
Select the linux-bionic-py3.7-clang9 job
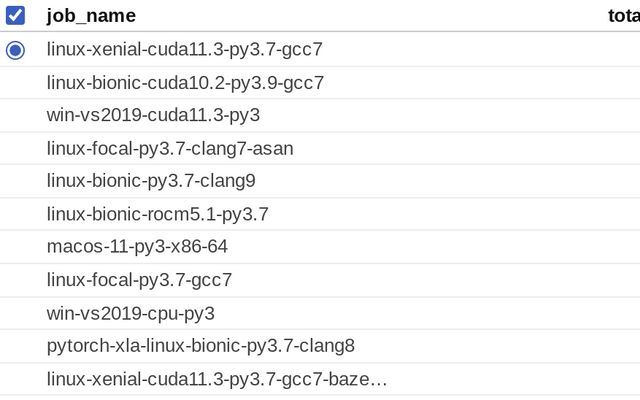(x=151, y=181)
